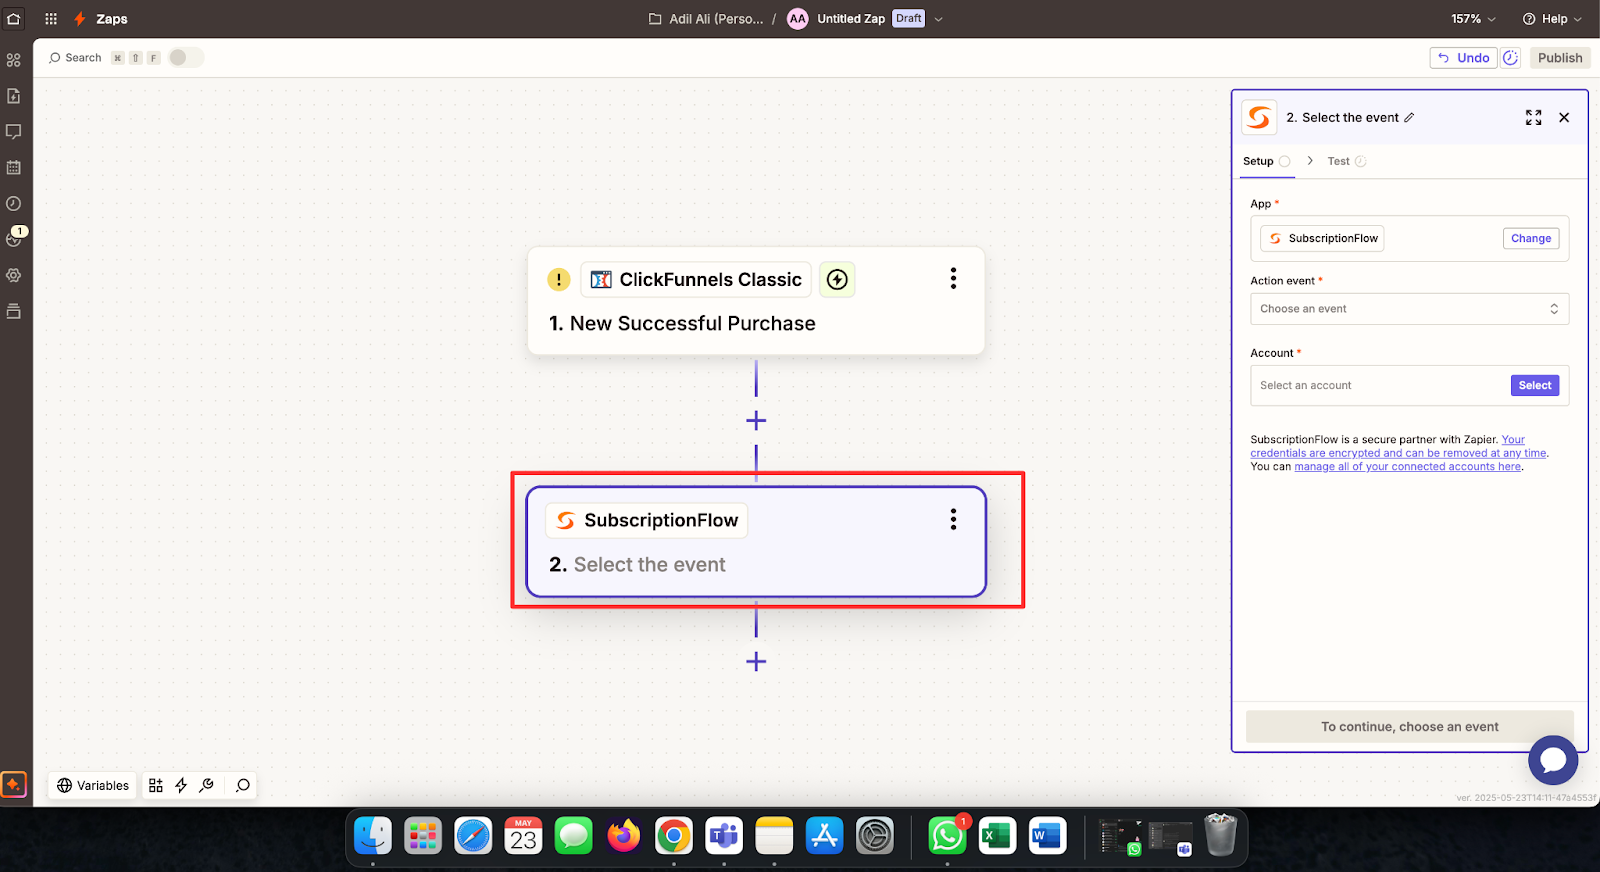Open the four-squares icon in left sidebar
This screenshot has height=872, width=1600.
(x=14, y=60)
